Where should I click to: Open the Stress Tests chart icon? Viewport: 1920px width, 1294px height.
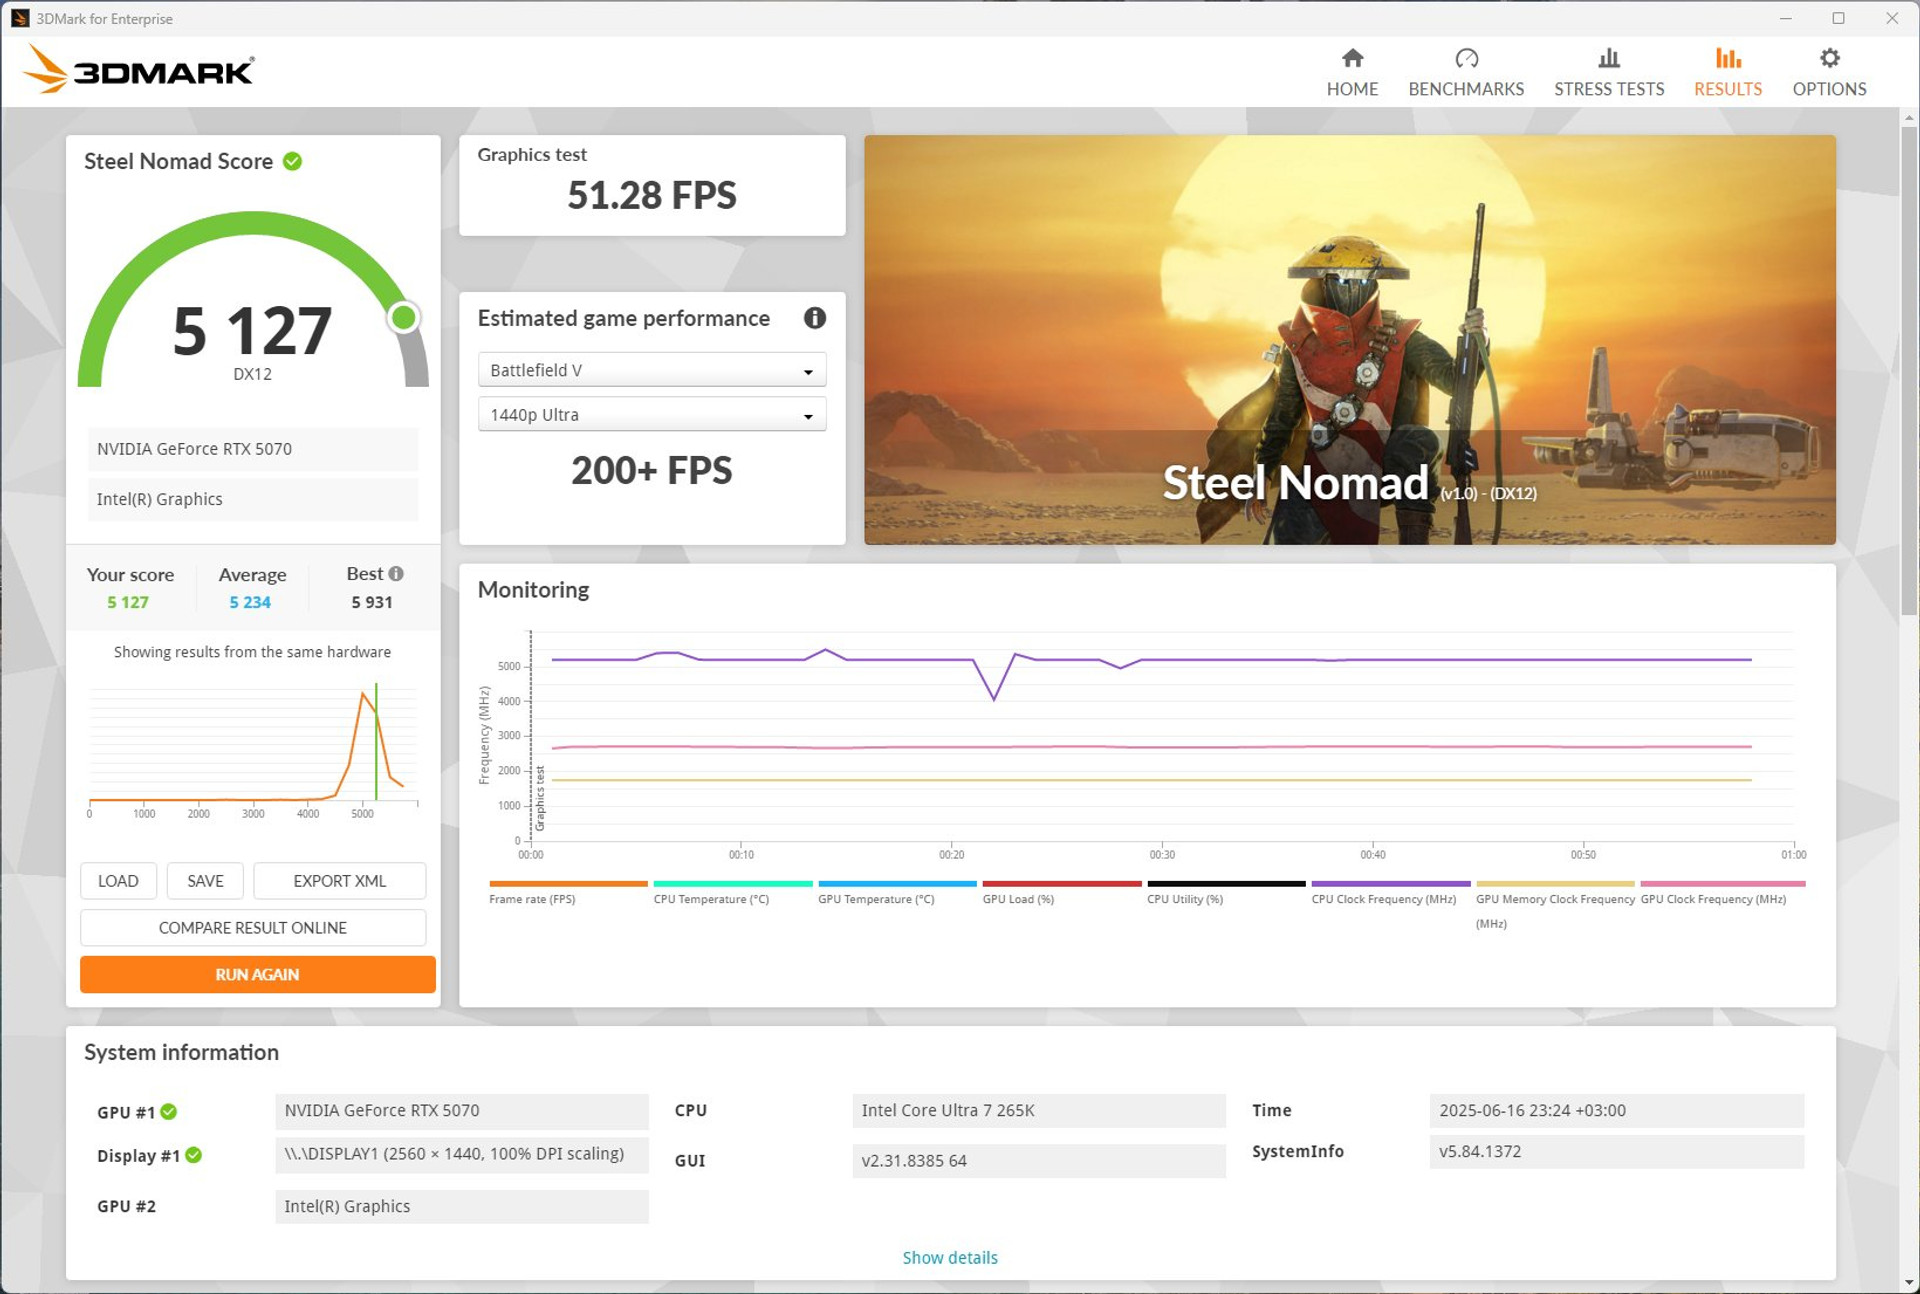pyautogui.click(x=1608, y=58)
